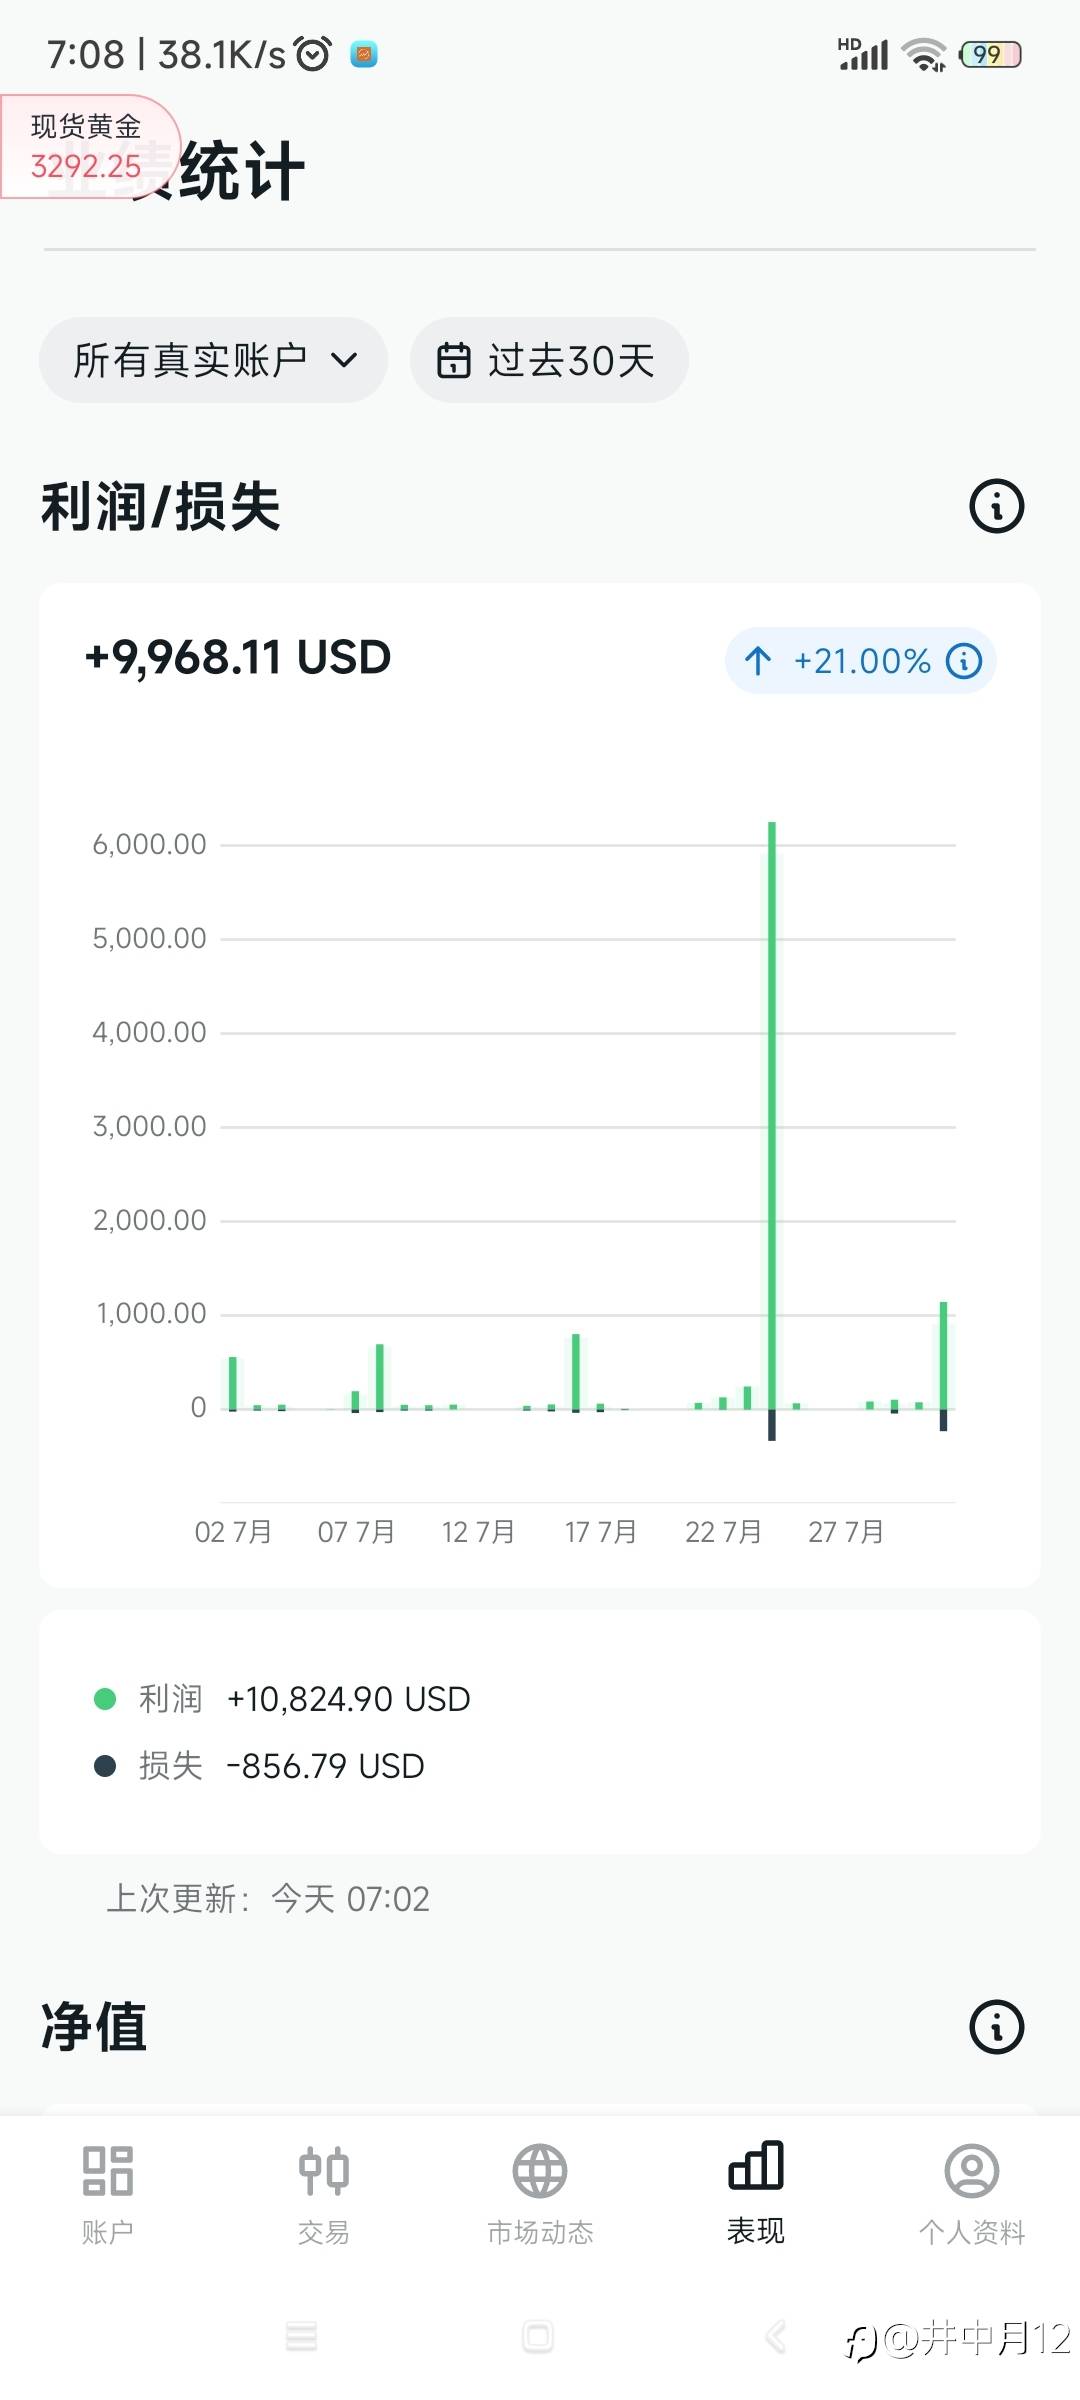Open 个人资料 profile icon
Image resolution: width=1080 pixels, height=2400 pixels.
(x=972, y=2171)
